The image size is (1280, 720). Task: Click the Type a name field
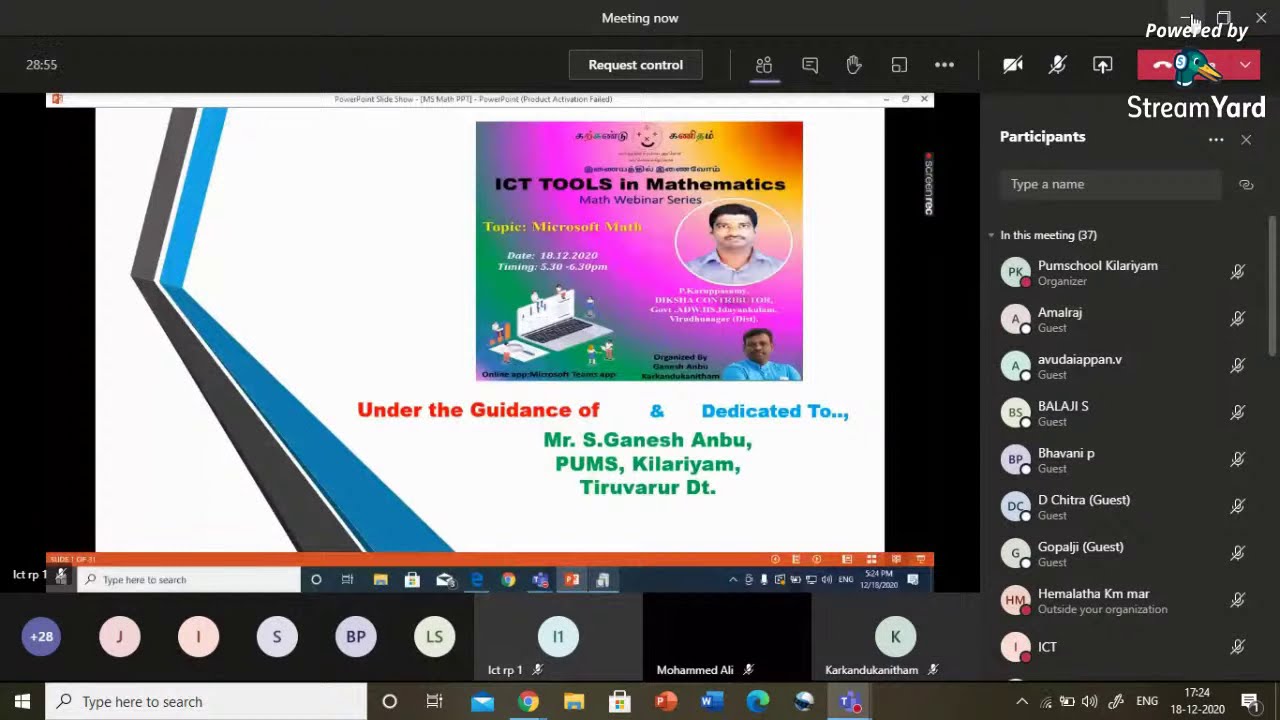[x=1110, y=184]
